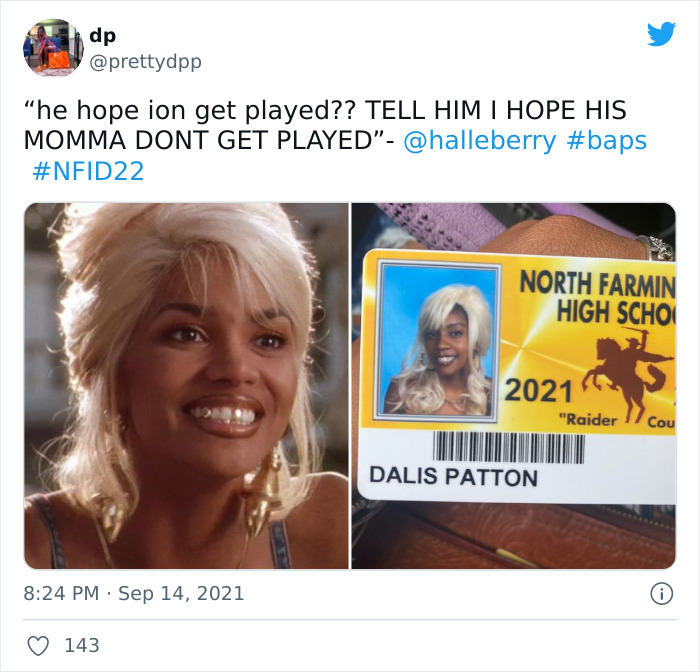Open the @halleberry mention
This screenshot has width=700, height=672.
pyautogui.click(x=479, y=141)
